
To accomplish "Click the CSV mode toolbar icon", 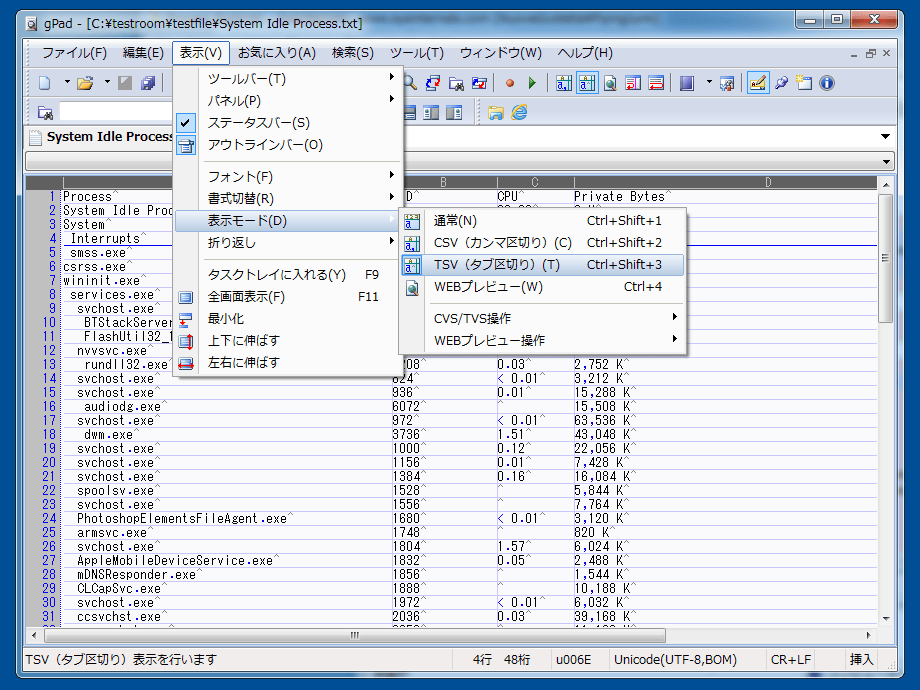I will 564,83.
